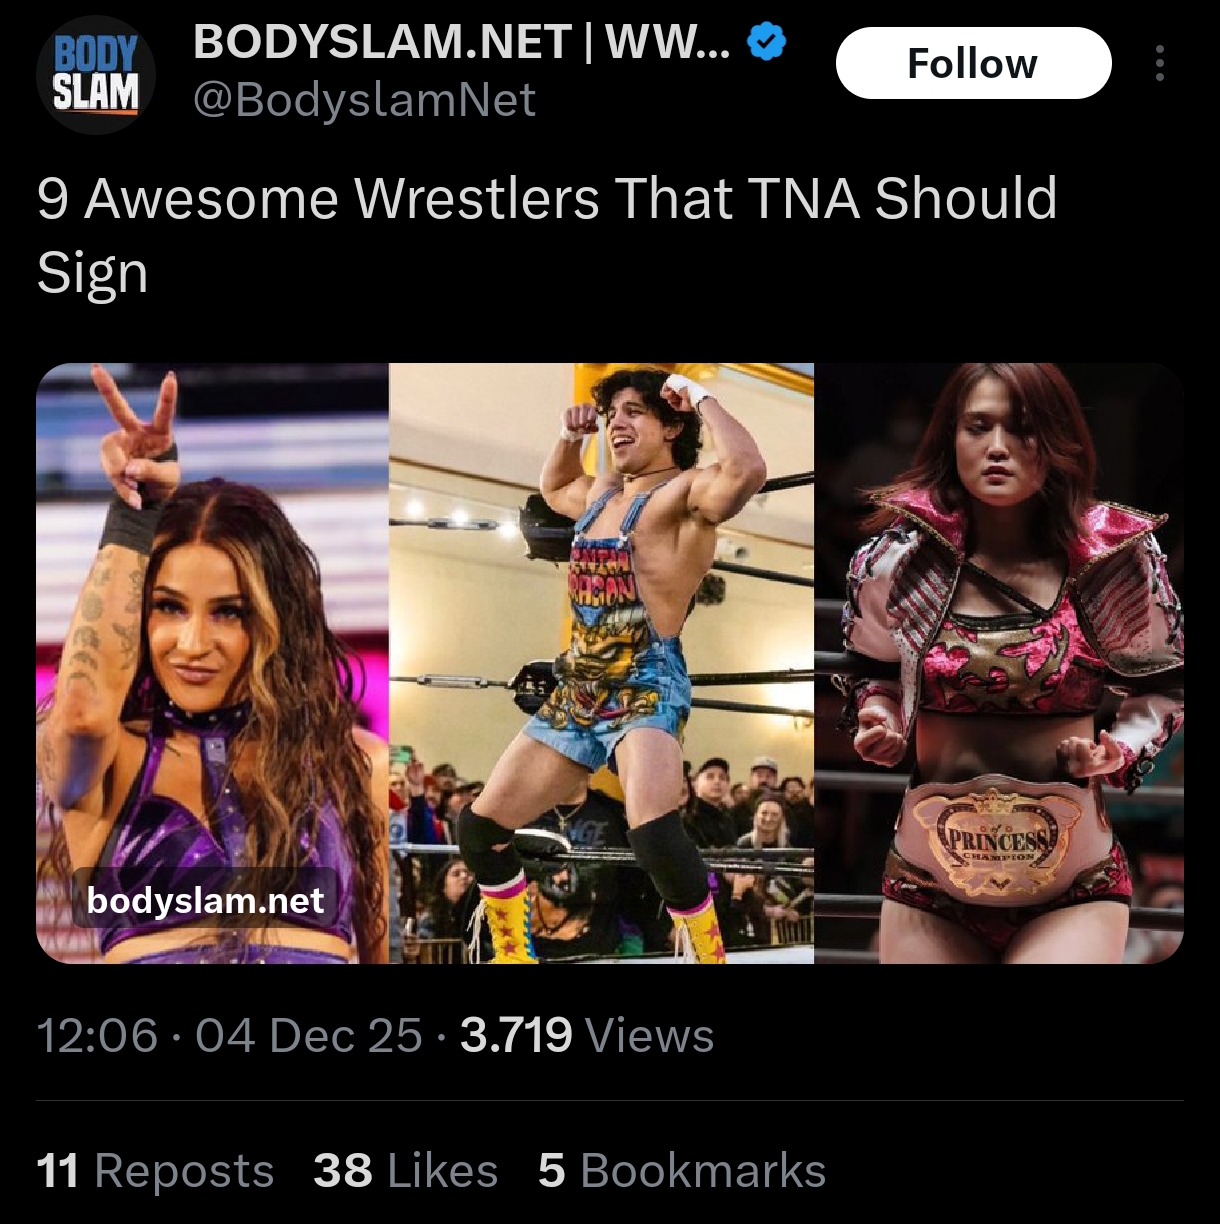The height and width of the screenshot is (1224, 1220).
Task: Click the blue verified badge
Action: pos(767,42)
